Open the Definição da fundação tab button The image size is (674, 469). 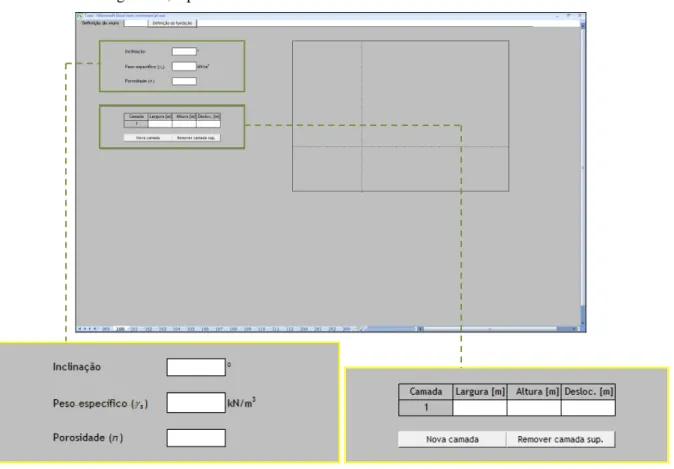click(x=172, y=23)
